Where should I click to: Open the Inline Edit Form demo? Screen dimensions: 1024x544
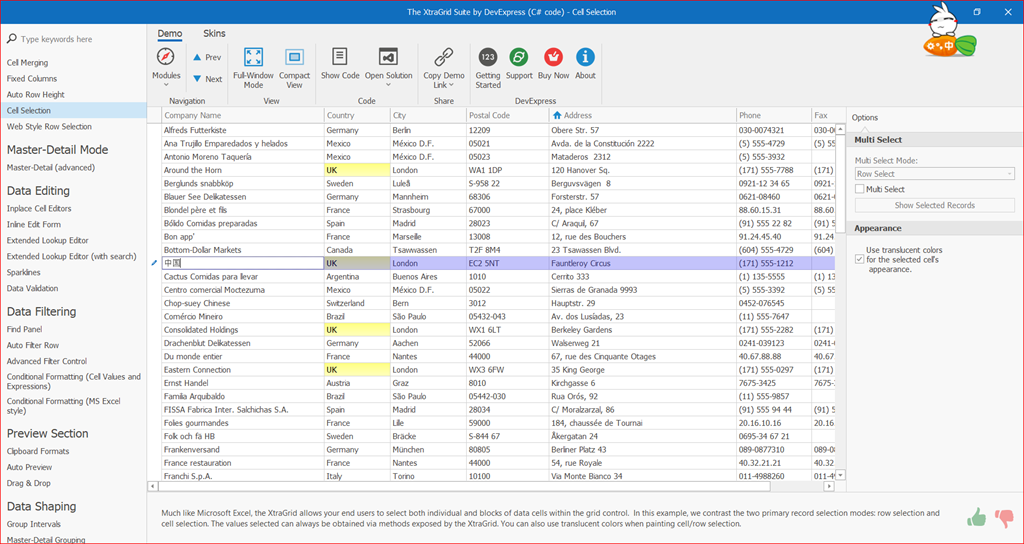(34, 225)
